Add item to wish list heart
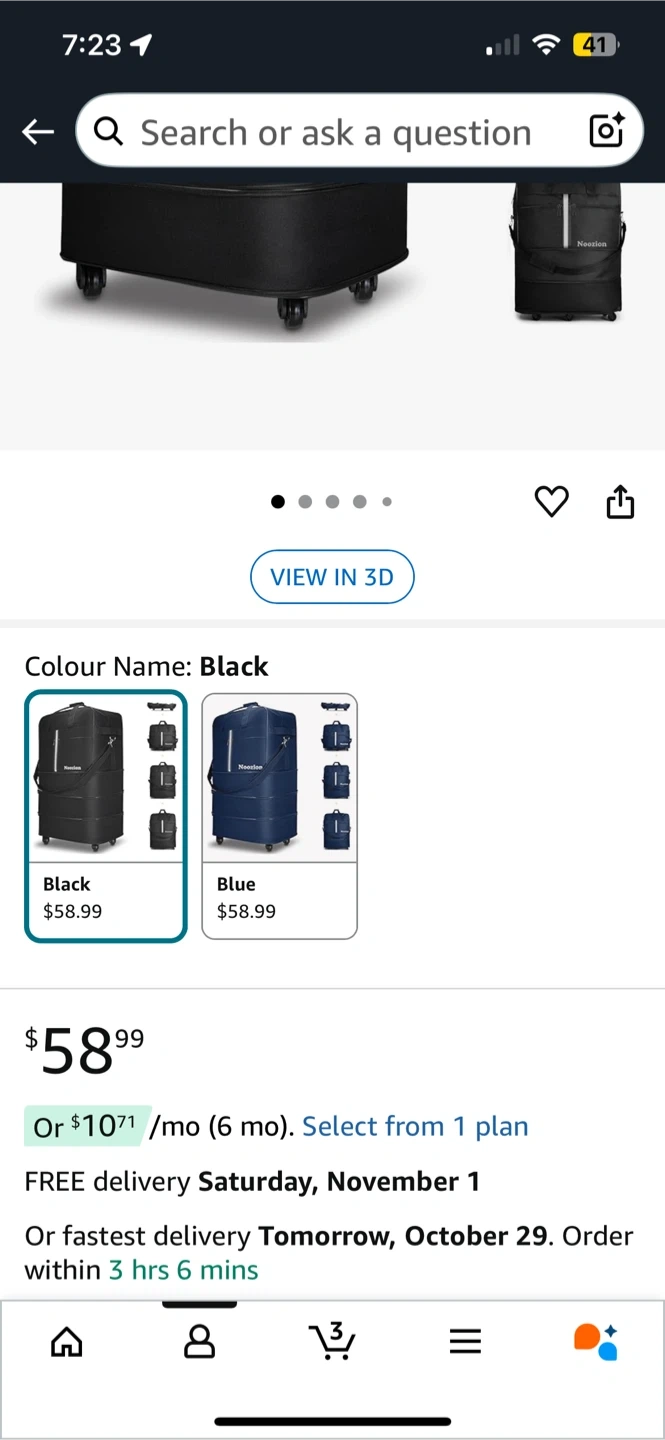 tap(551, 501)
